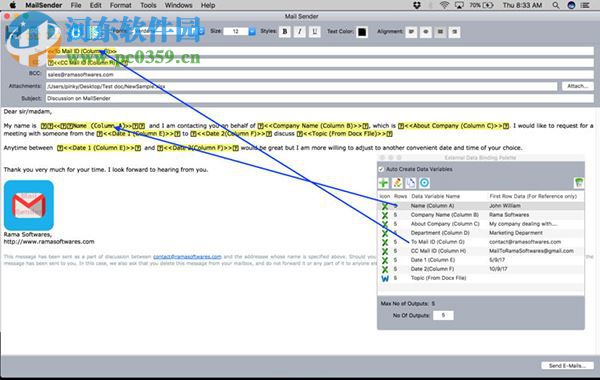600x380 pixels.
Task: Click 'Marketing Deparment' reference data cell
Action: pyautogui.click(x=516, y=233)
